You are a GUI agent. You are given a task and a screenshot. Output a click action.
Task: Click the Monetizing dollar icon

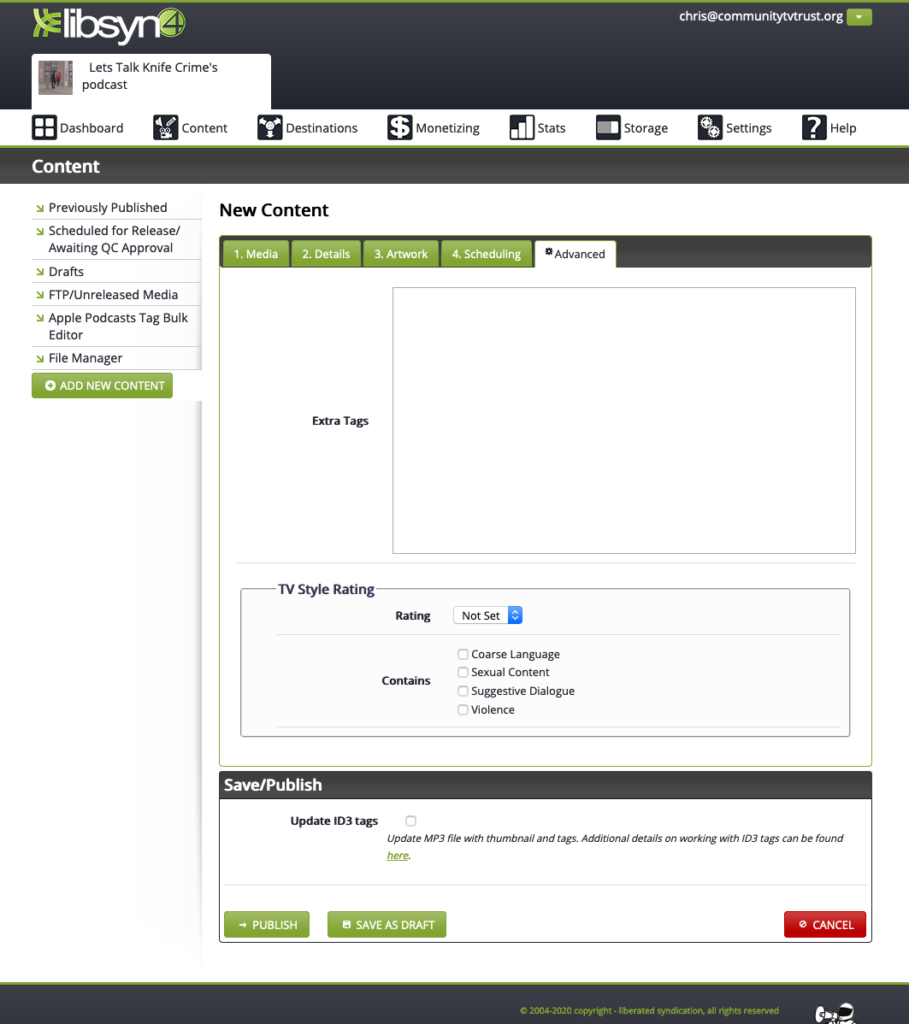399,127
